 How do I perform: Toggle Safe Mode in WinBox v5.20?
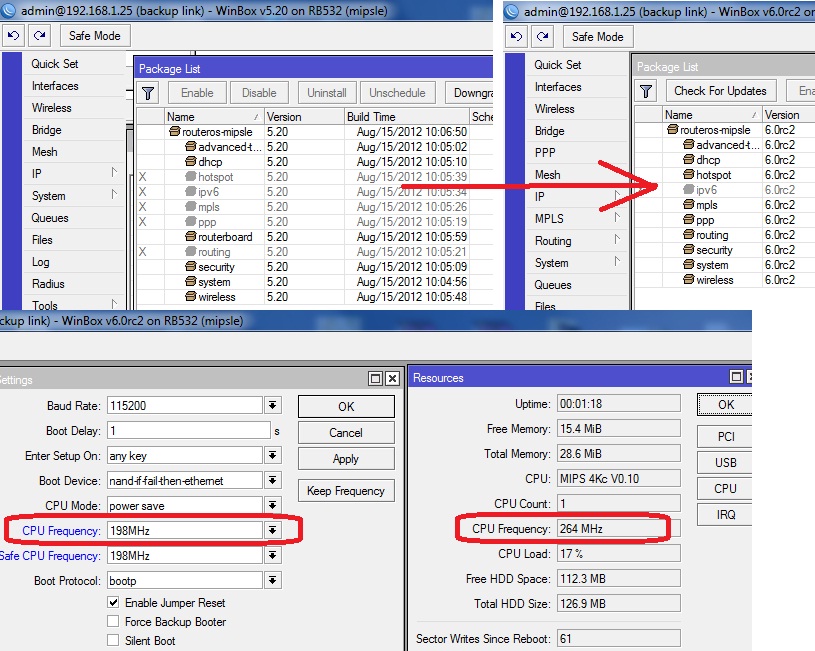pyautogui.click(x=95, y=36)
